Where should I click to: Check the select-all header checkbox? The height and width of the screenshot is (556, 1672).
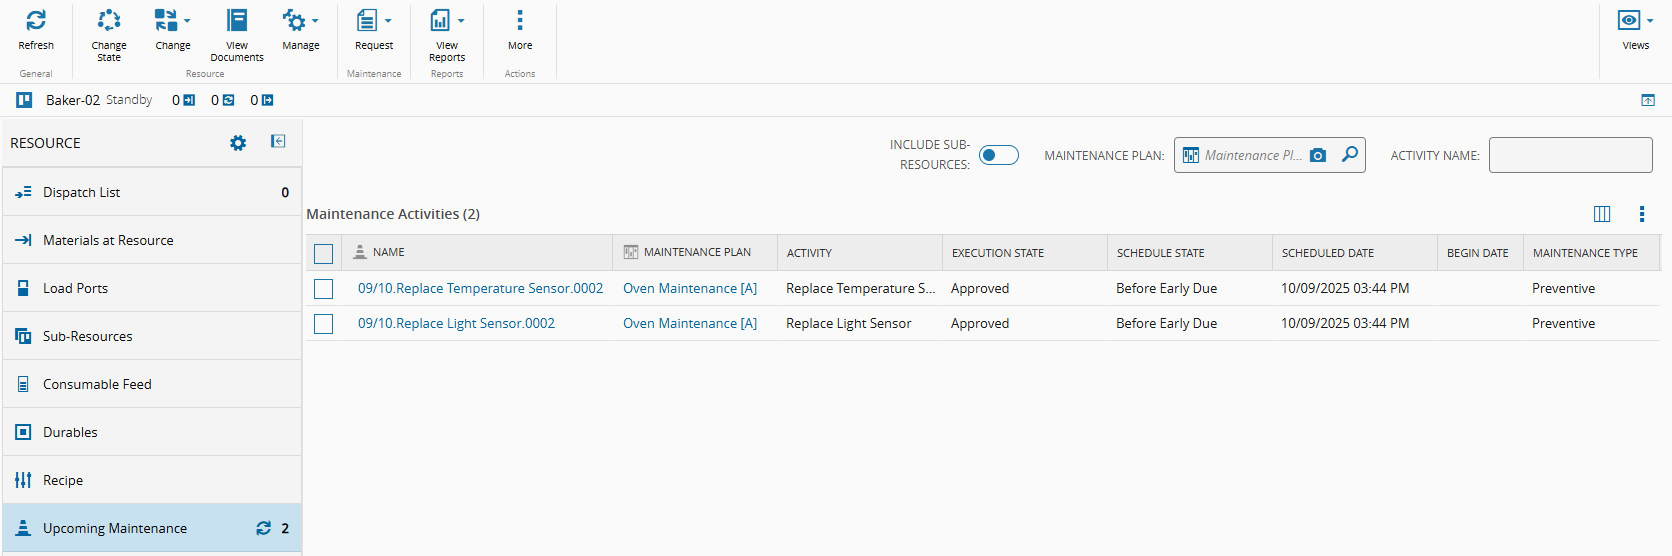[x=324, y=254]
